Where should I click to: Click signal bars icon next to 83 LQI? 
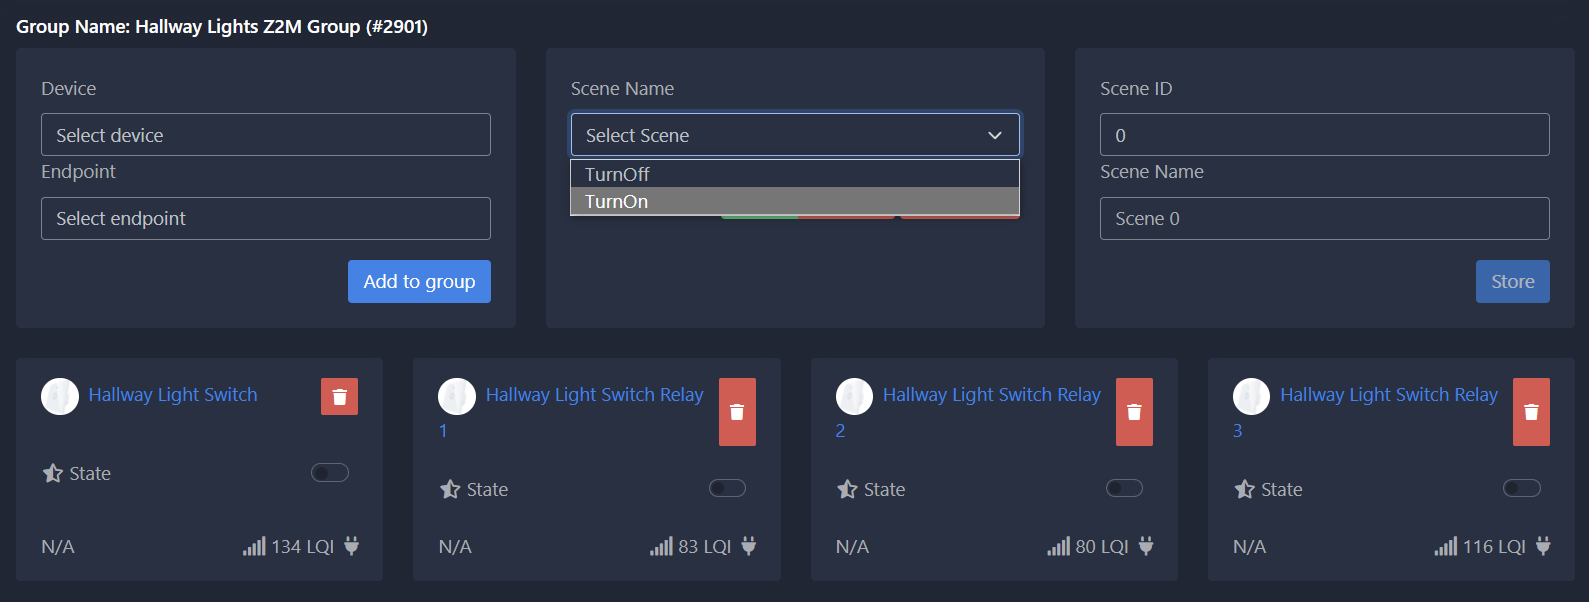click(661, 546)
